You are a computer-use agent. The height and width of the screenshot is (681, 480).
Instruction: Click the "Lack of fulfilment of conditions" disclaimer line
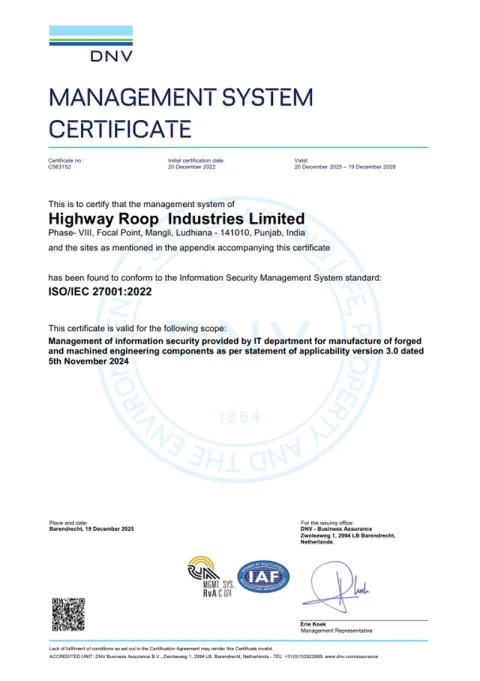(x=161, y=648)
